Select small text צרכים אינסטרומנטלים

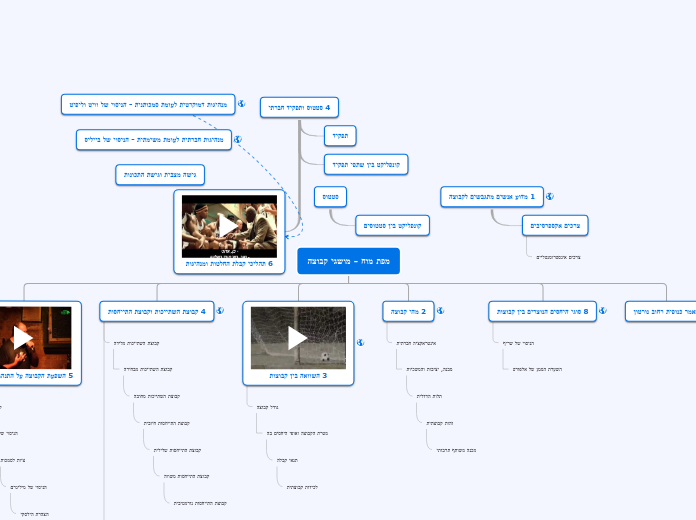pos(558,257)
